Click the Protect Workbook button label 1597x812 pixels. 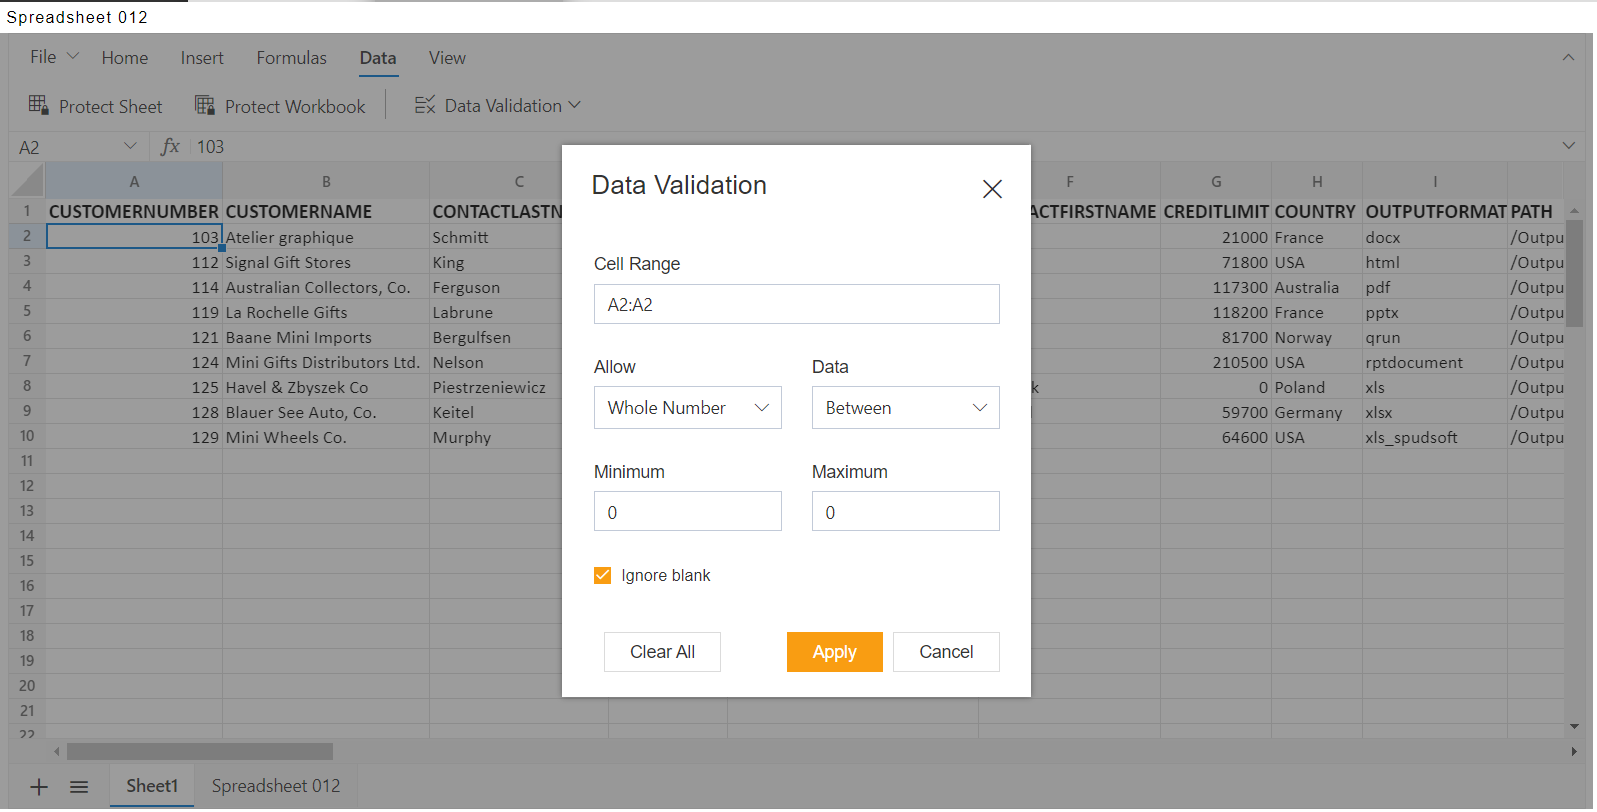[x=295, y=106]
